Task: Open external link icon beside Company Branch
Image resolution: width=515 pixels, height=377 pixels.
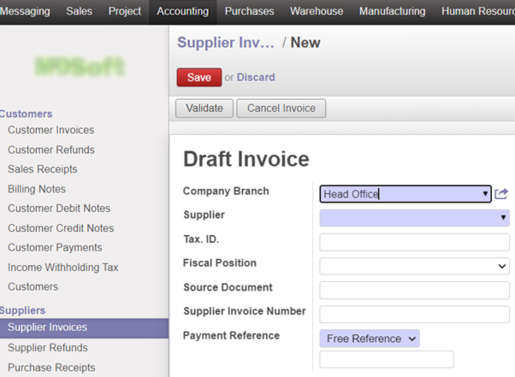Action: [501, 194]
